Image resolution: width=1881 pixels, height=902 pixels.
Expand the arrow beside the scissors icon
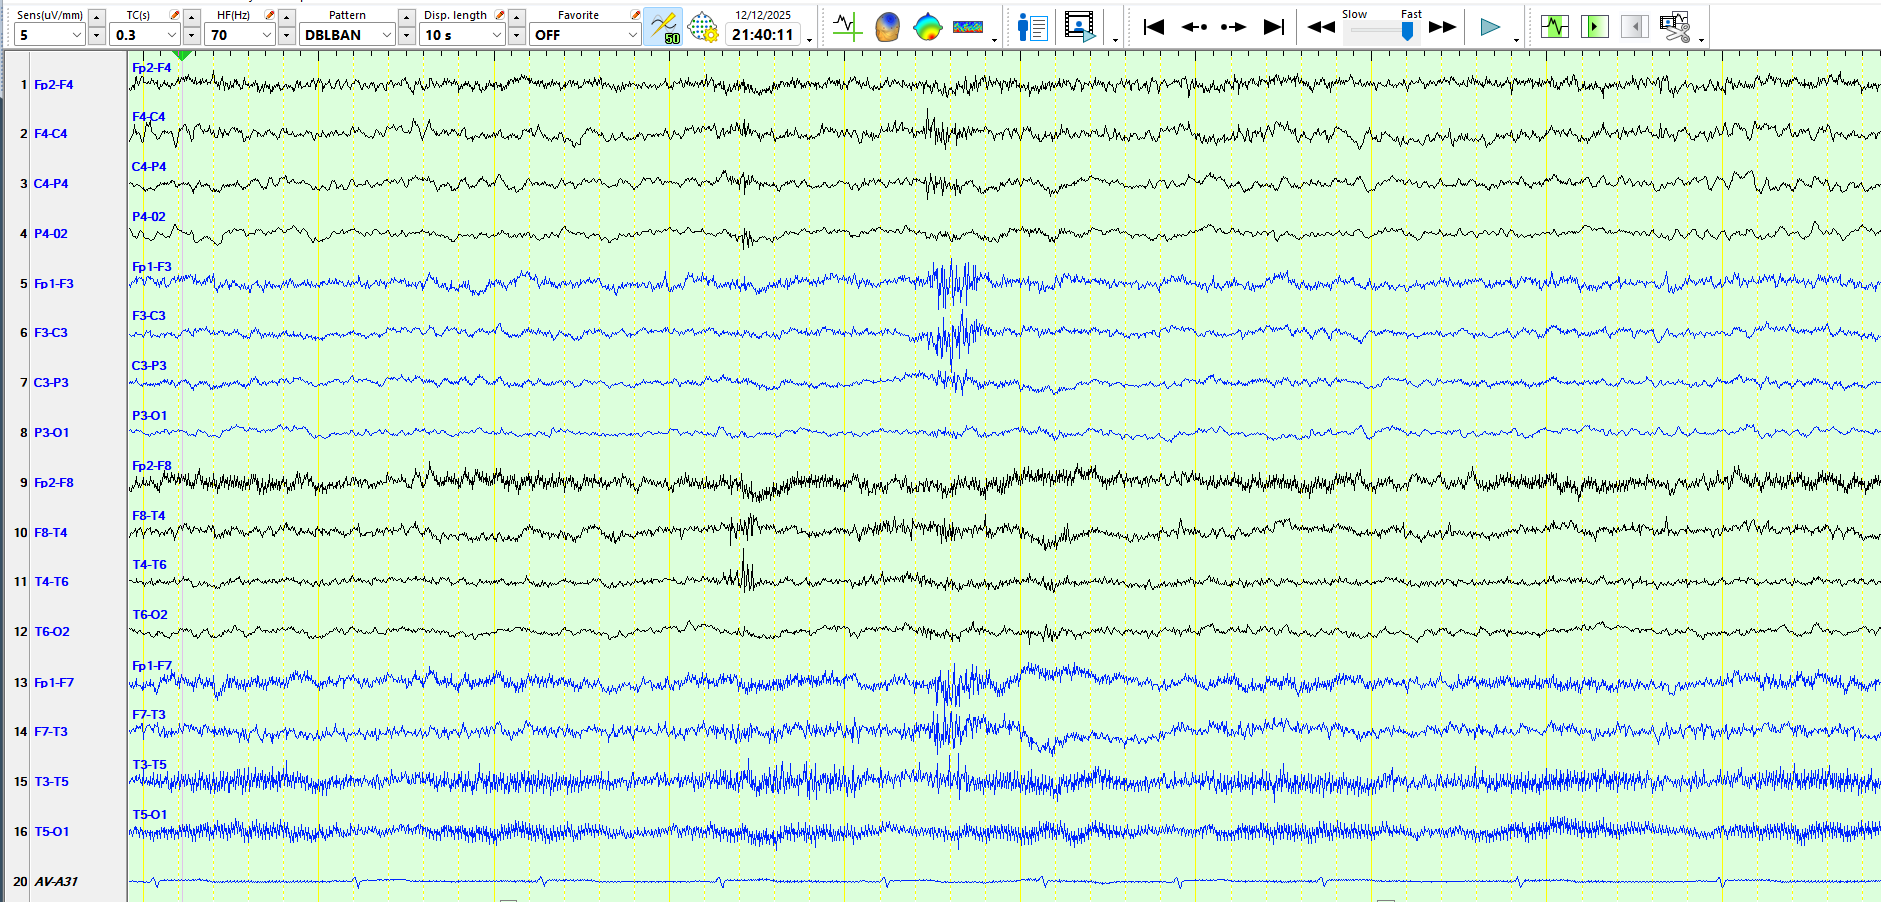[x=1701, y=40]
